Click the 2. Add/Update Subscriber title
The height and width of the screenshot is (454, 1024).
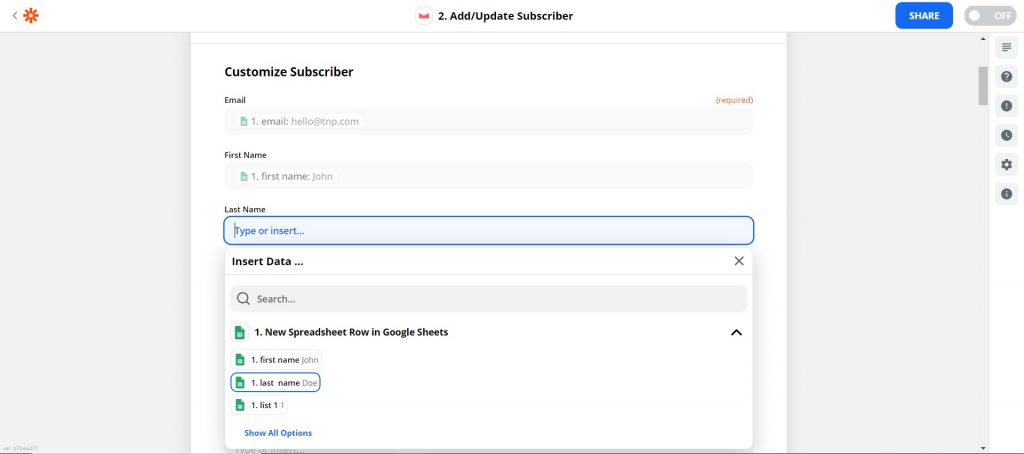pyautogui.click(x=505, y=16)
